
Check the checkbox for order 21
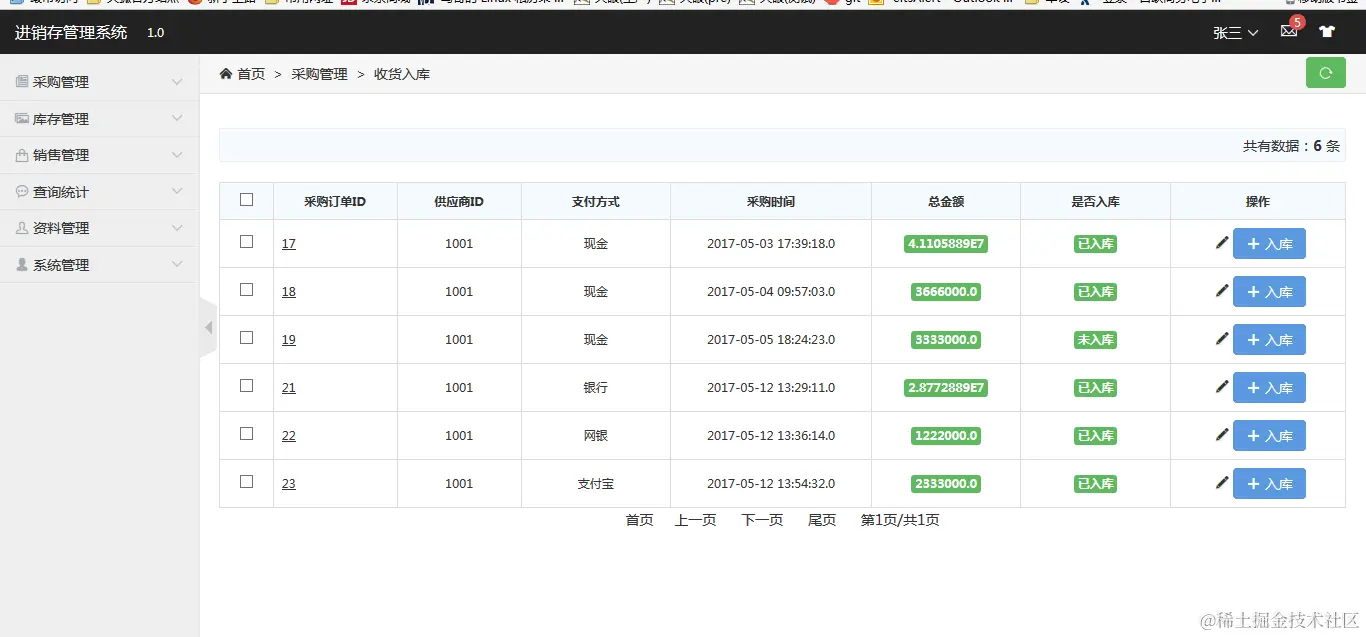pyautogui.click(x=247, y=385)
